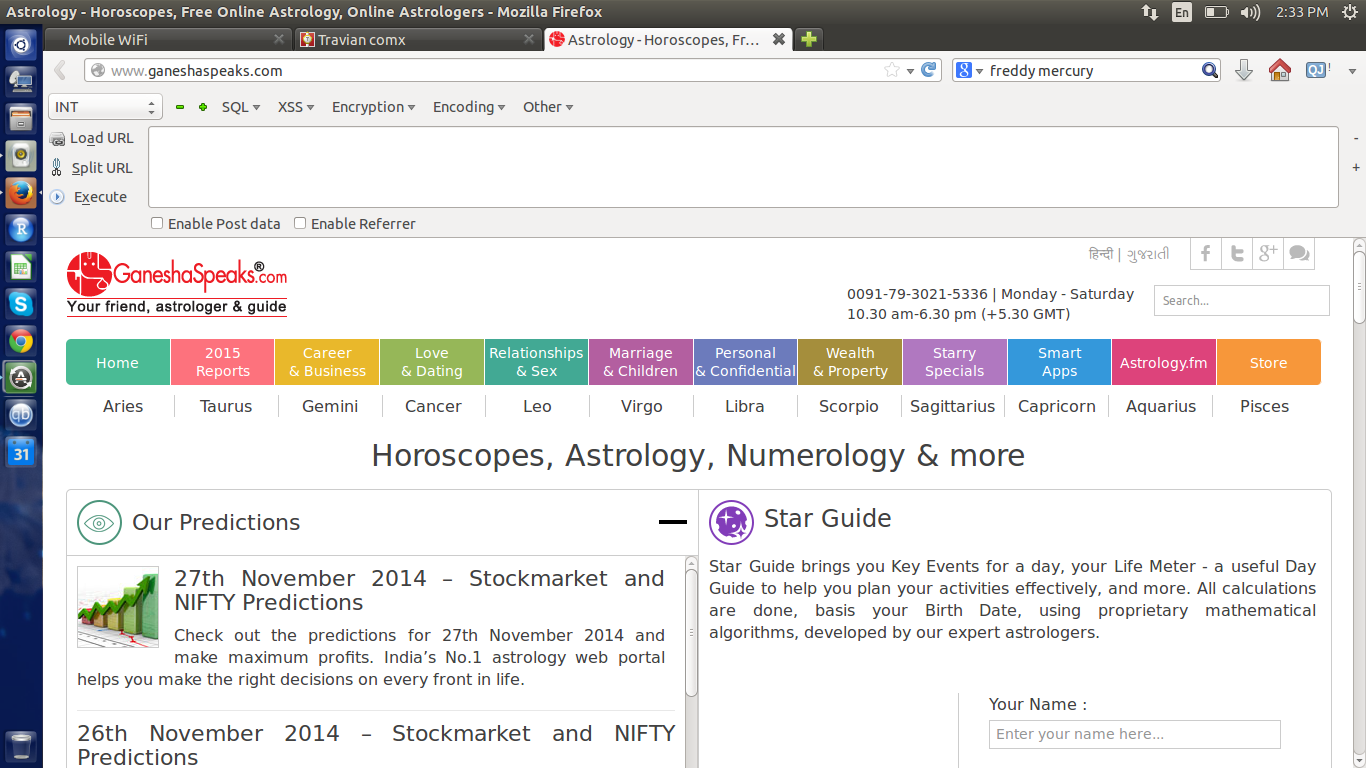Enable the Post data checkbox

pyautogui.click(x=157, y=224)
